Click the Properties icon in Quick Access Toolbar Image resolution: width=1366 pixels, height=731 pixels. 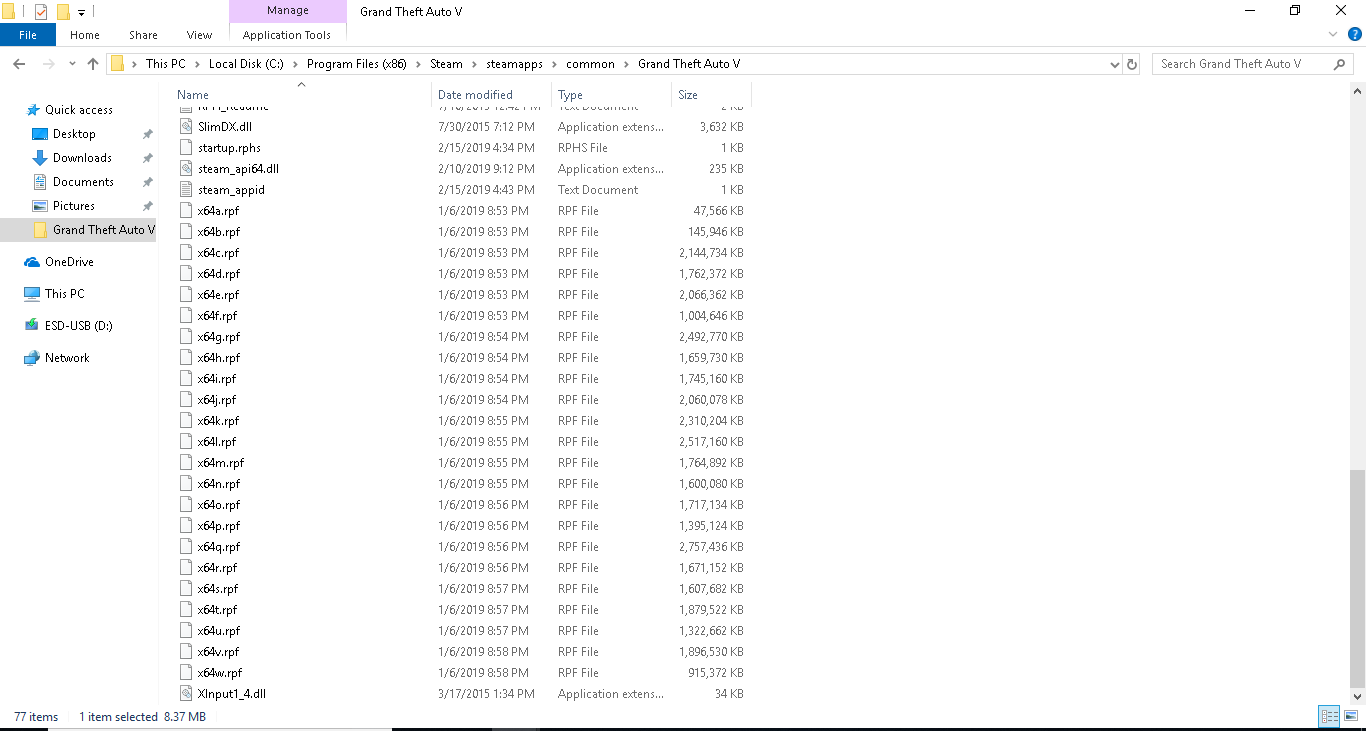[41, 12]
